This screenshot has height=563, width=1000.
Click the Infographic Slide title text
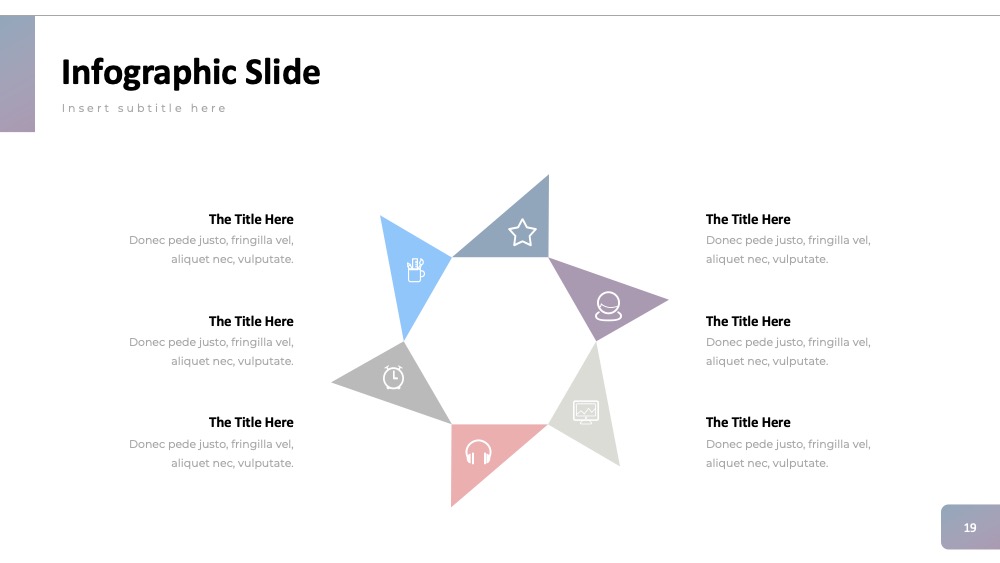(191, 73)
